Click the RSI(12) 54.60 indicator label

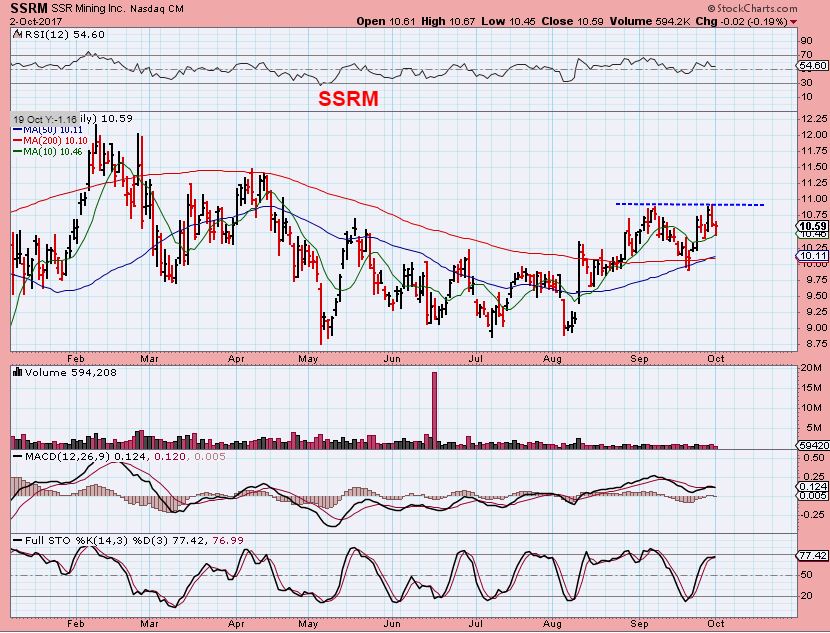point(64,34)
